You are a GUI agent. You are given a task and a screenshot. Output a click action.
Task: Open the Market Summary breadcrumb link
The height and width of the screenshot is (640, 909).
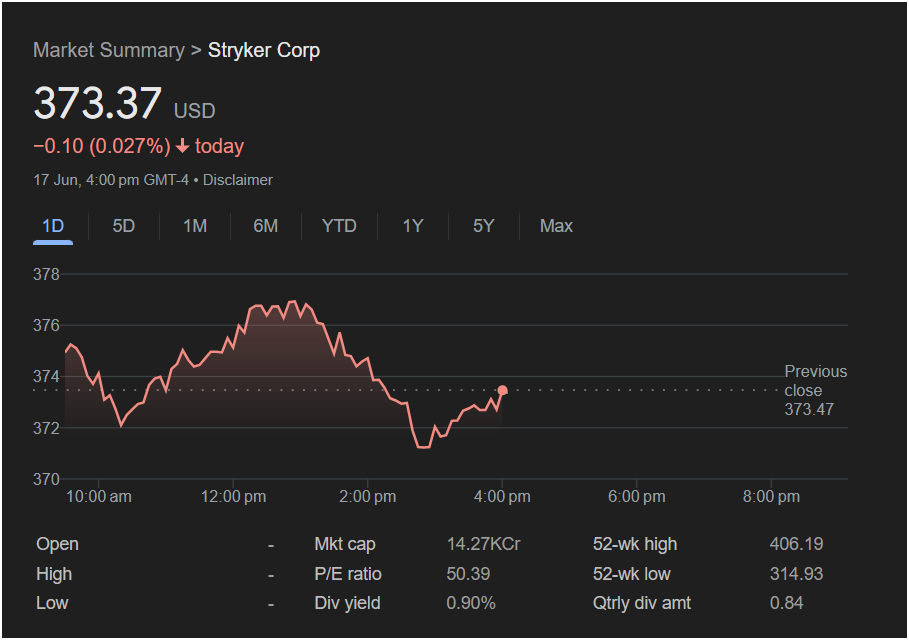click(109, 50)
